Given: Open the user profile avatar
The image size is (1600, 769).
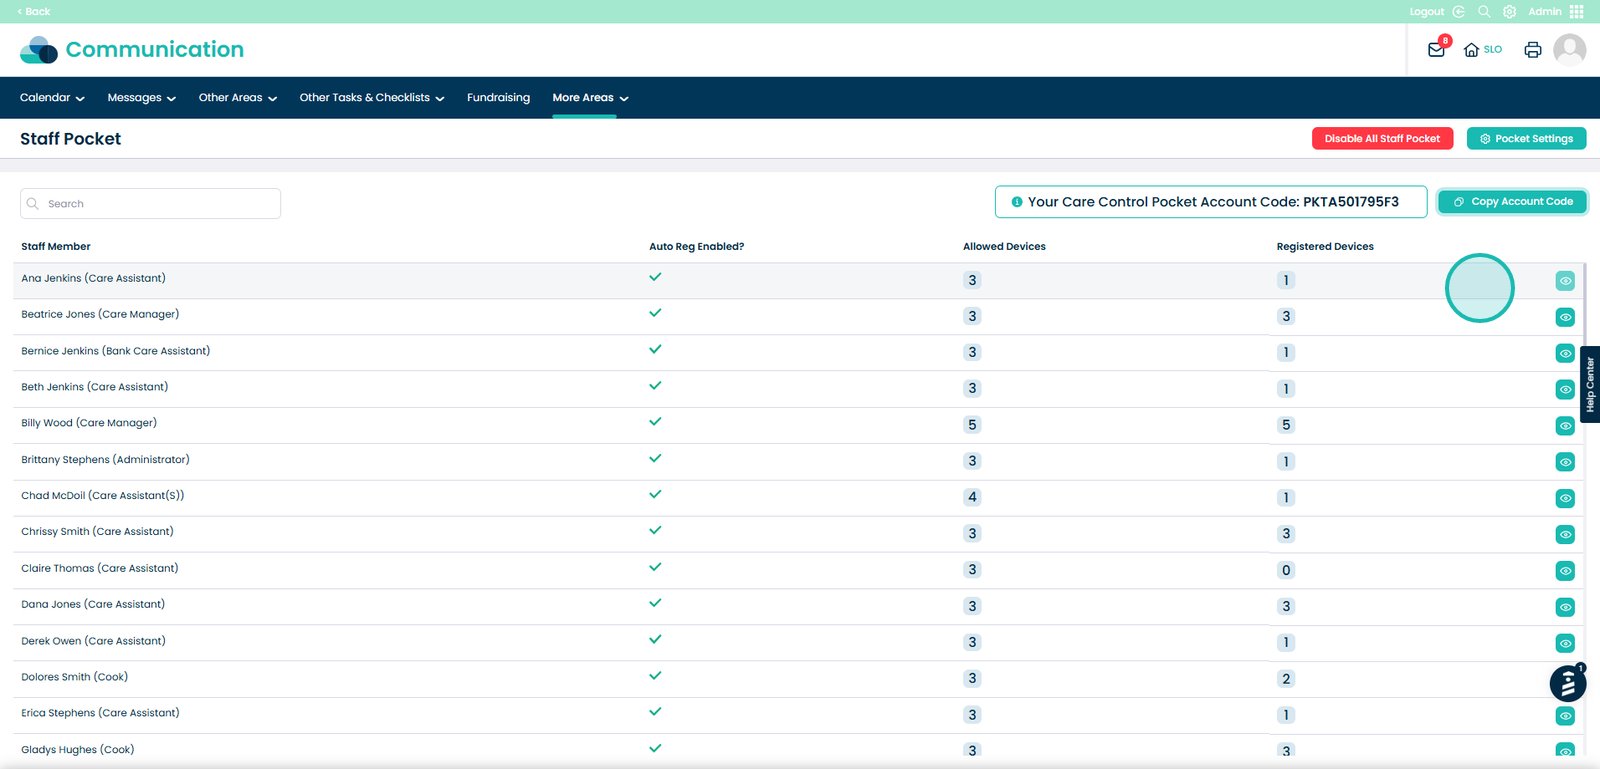Looking at the screenshot, I should (1569, 49).
